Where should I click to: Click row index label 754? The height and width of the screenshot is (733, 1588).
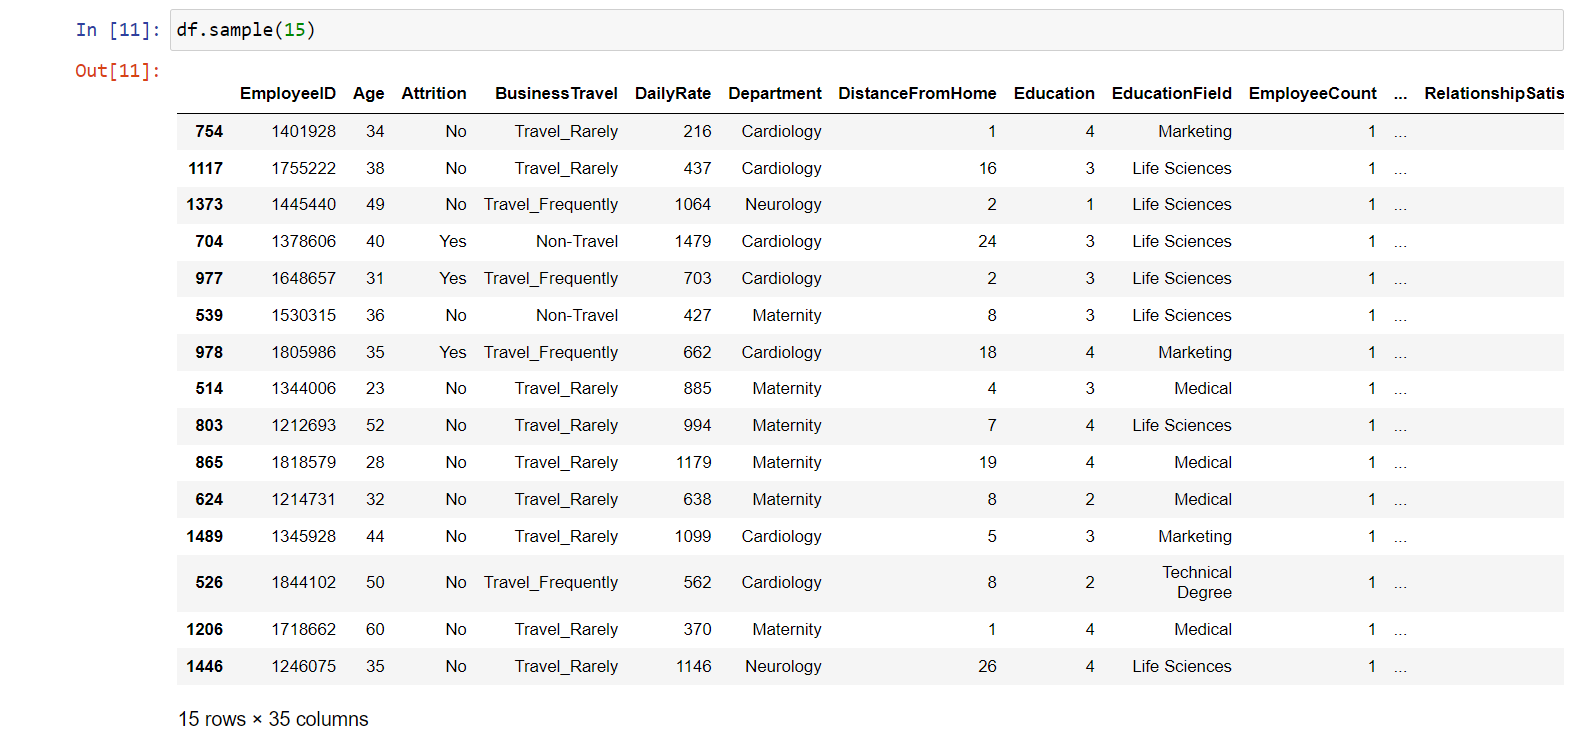click(x=209, y=131)
